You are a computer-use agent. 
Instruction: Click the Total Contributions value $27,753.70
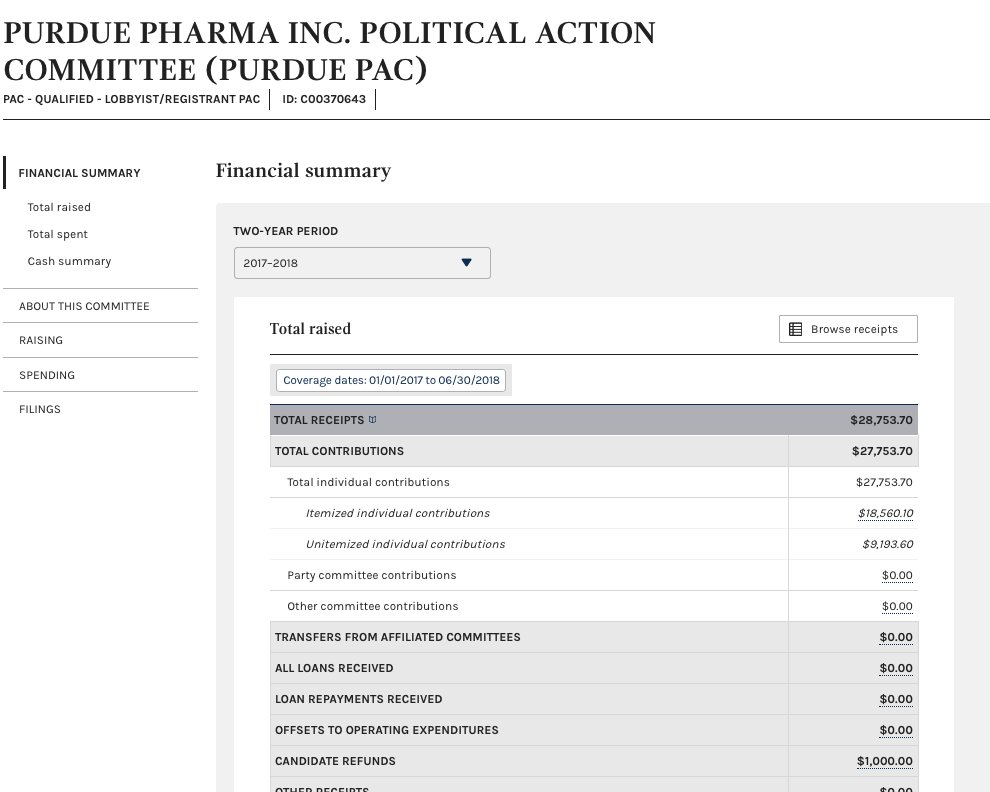pyautogui.click(x=882, y=451)
